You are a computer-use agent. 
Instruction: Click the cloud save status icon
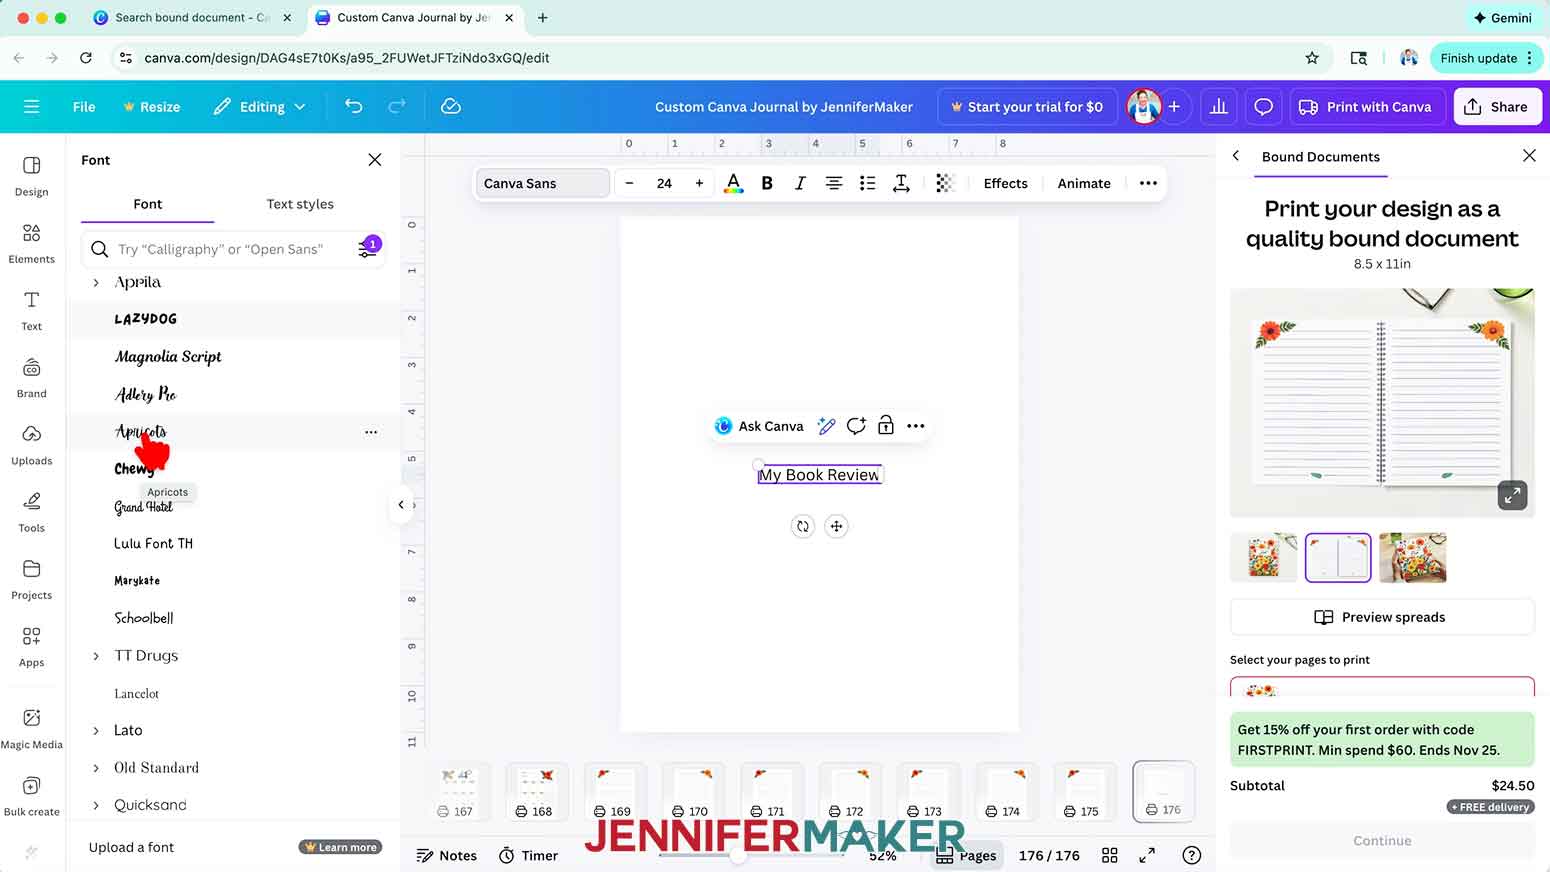point(451,106)
